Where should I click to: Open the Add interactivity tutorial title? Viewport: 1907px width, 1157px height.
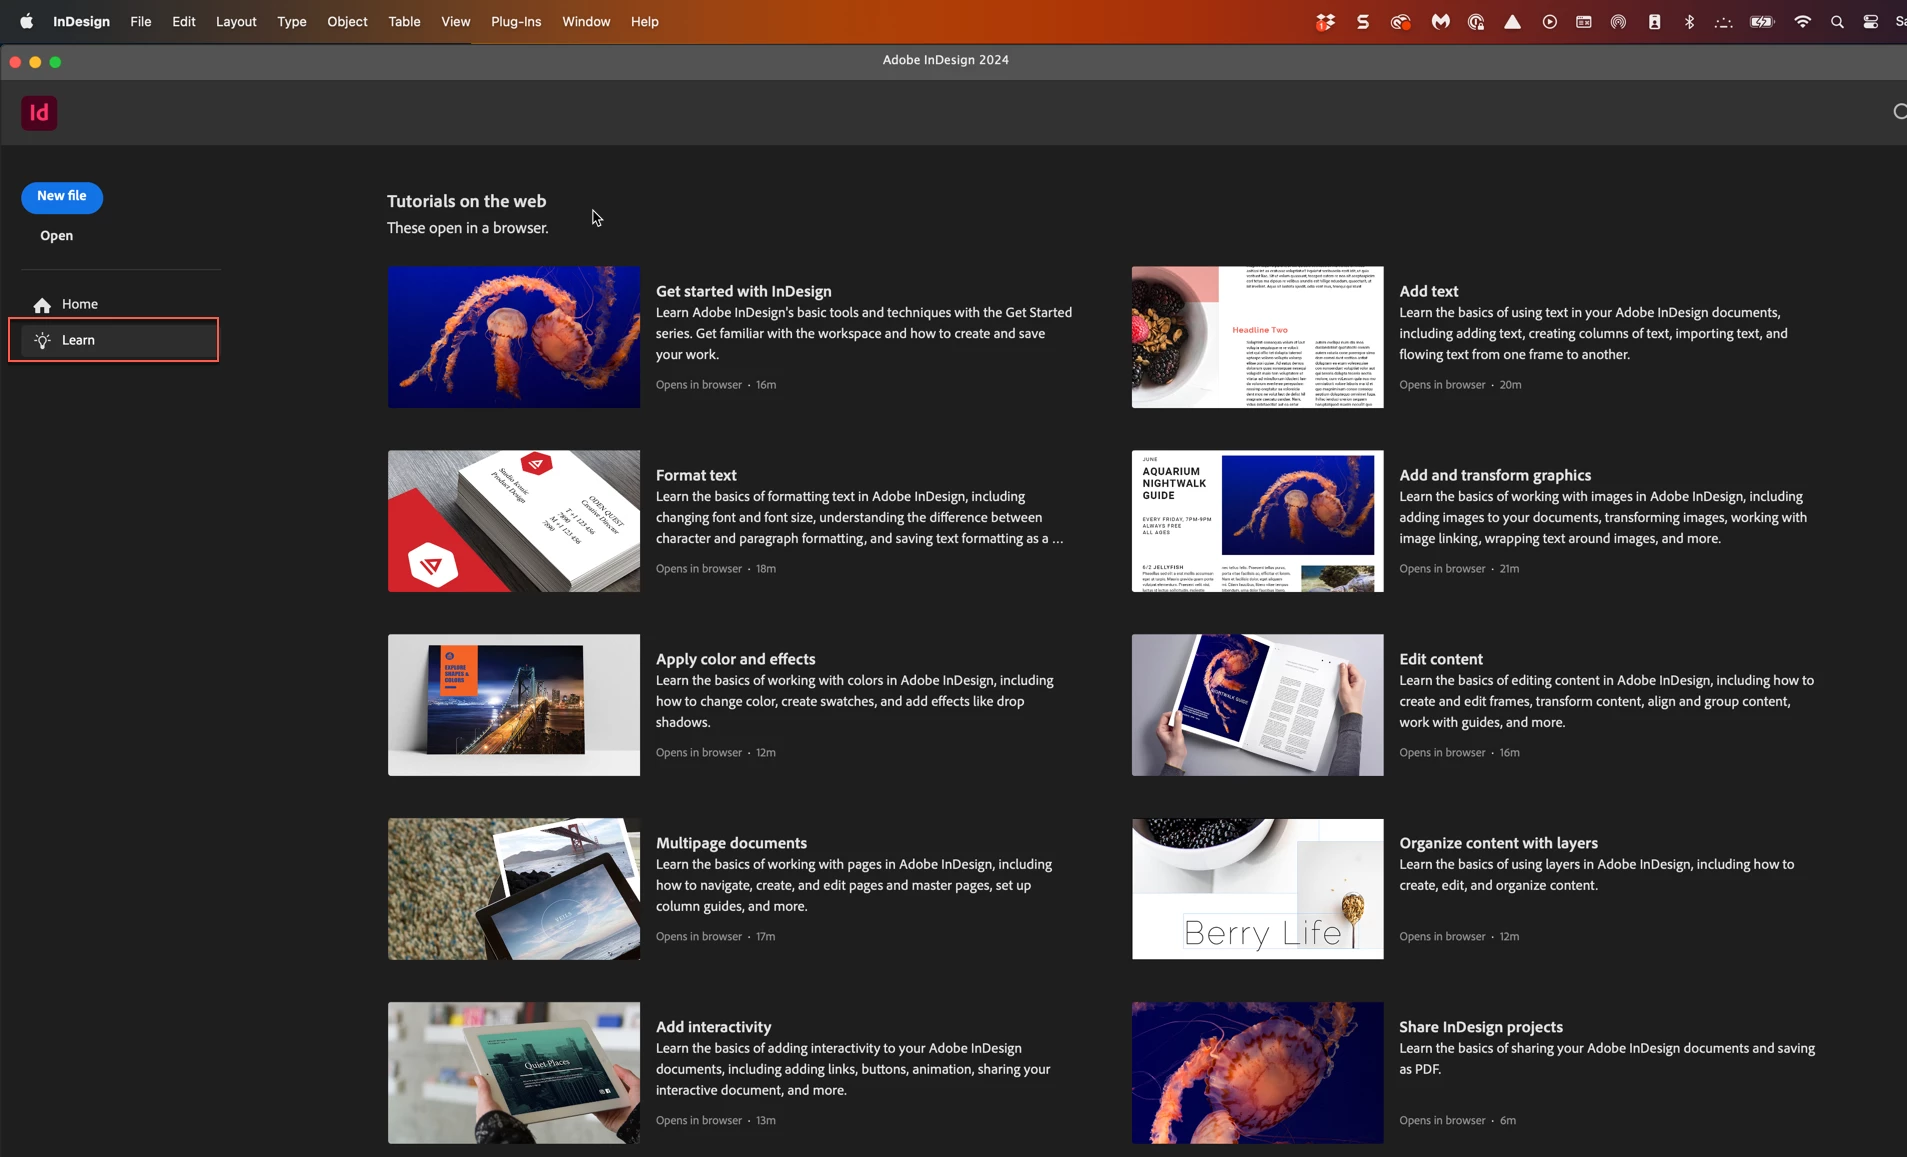[713, 1027]
